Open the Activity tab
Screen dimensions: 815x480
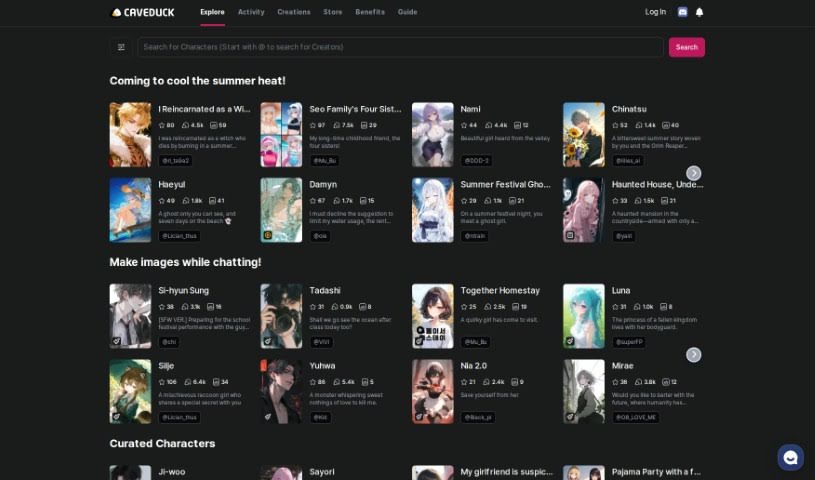[x=251, y=12]
